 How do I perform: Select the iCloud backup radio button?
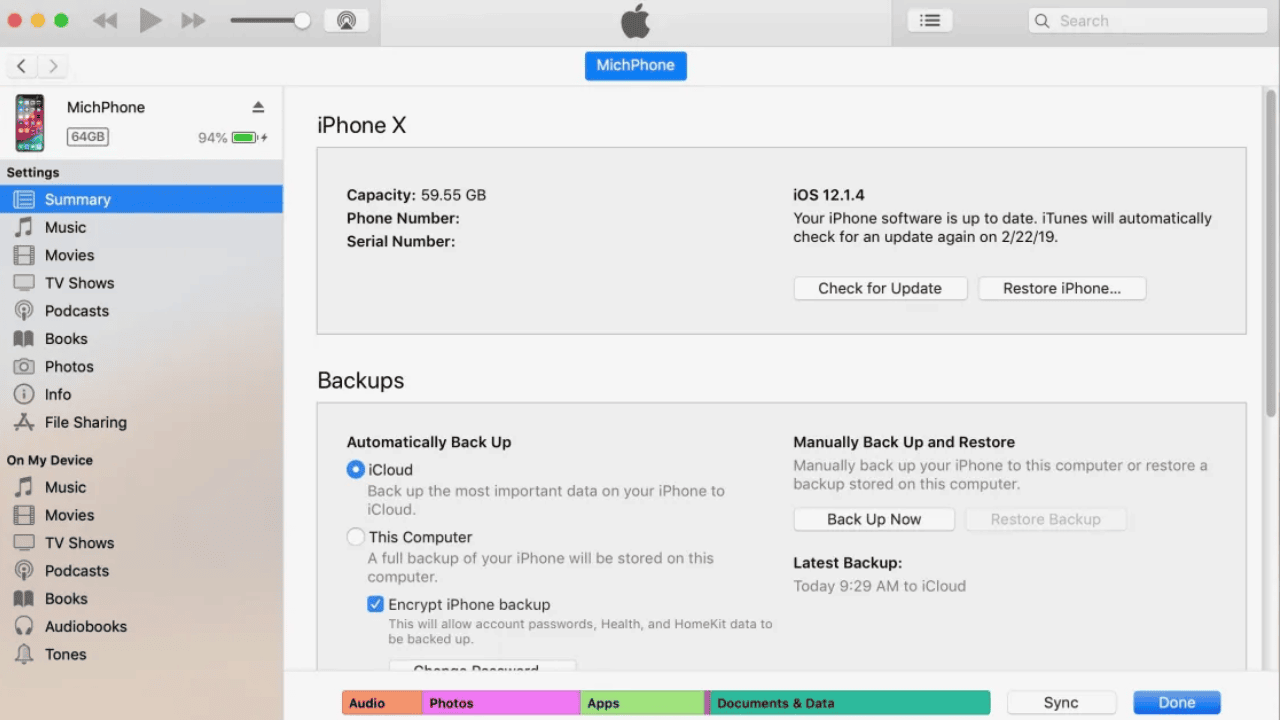[x=355, y=469]
